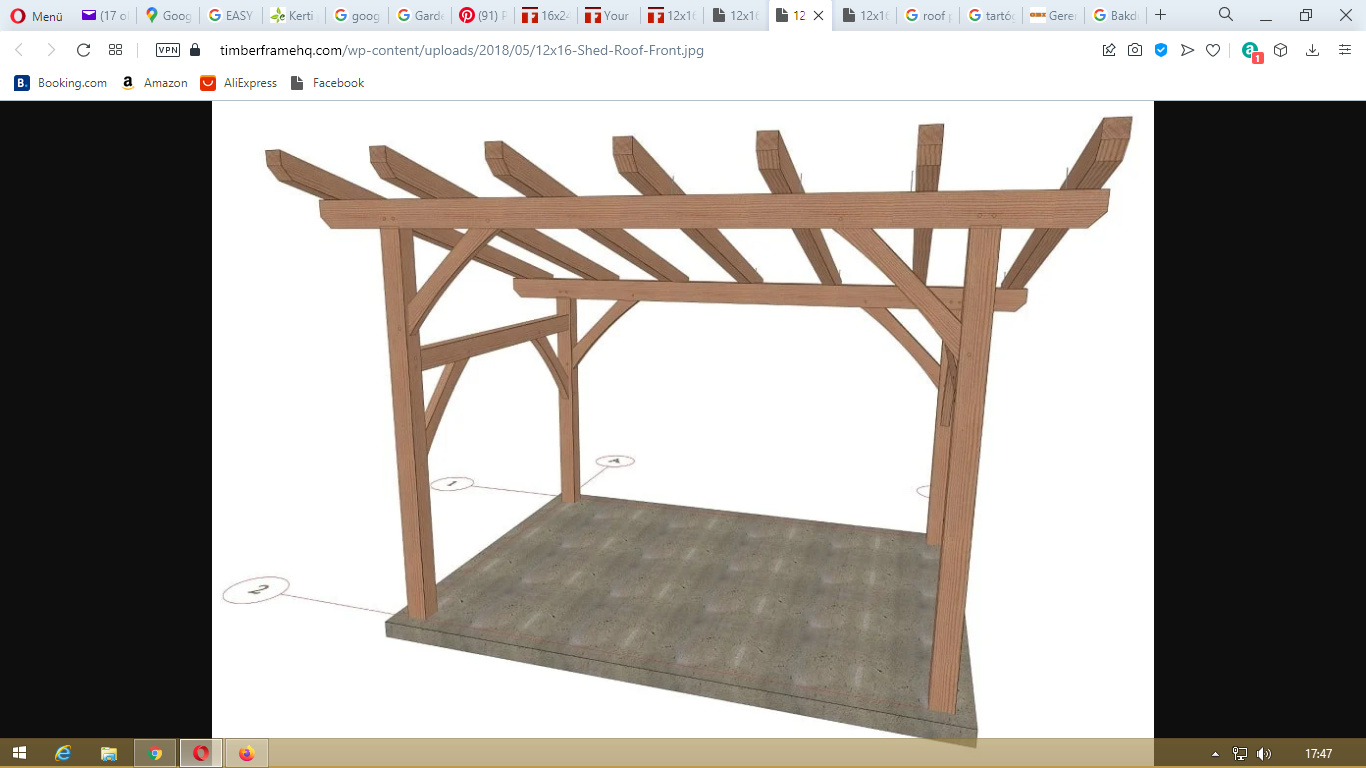Launch Internet Explorer from the taskbar
Image resolution: width=1366 pixels, height=768 pixels.
[x=63, y=753]
